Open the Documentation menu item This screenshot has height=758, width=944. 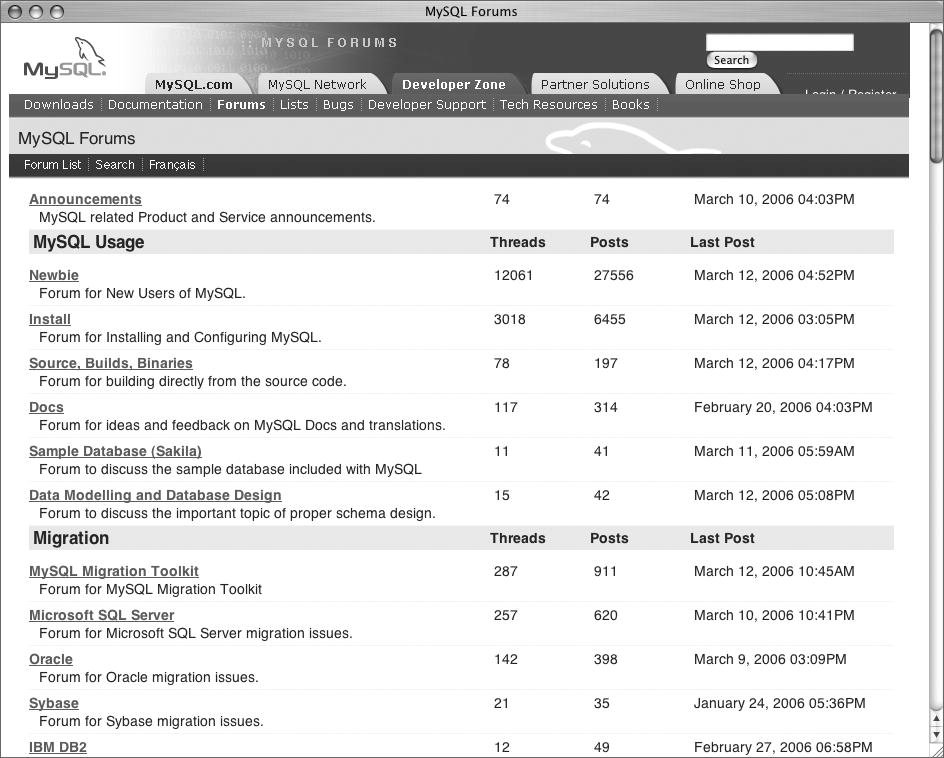pos(155,105)
